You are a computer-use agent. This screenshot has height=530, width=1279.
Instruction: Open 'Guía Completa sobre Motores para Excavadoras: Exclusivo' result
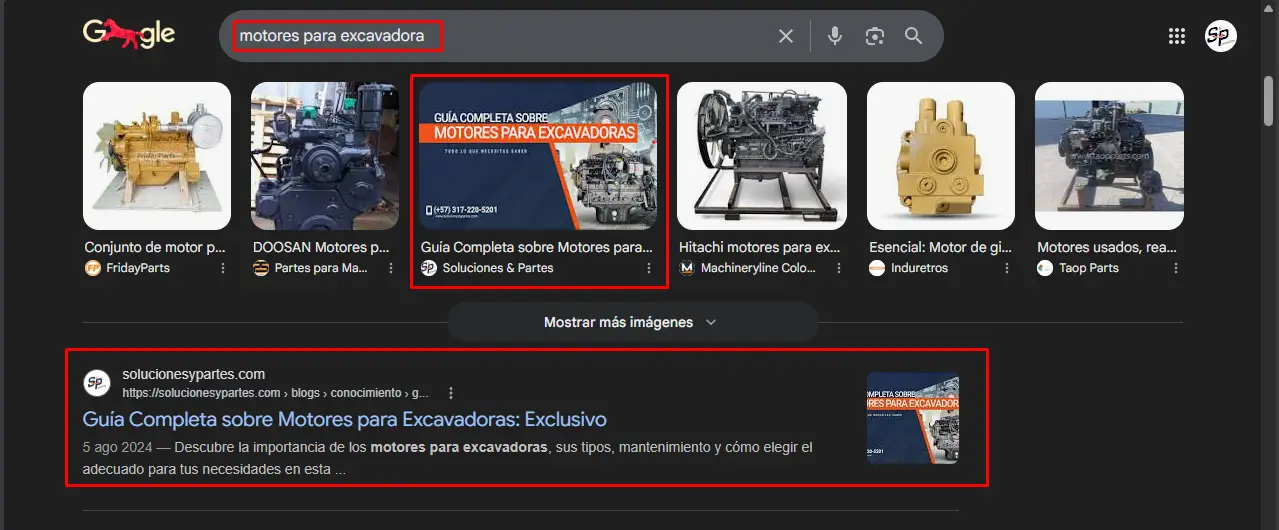coord(345,419)
